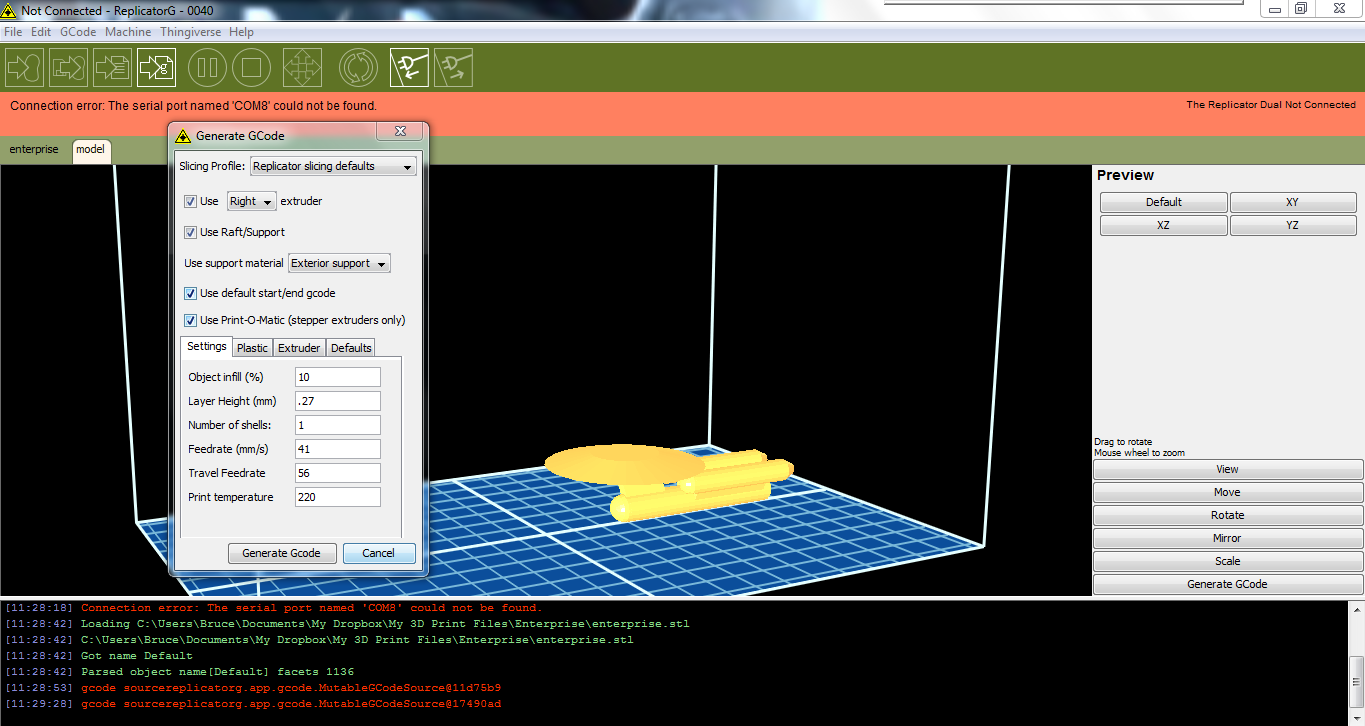Click the Number of shells field
Viewport: 1365px width, 726px height.
tap(338, 425)
